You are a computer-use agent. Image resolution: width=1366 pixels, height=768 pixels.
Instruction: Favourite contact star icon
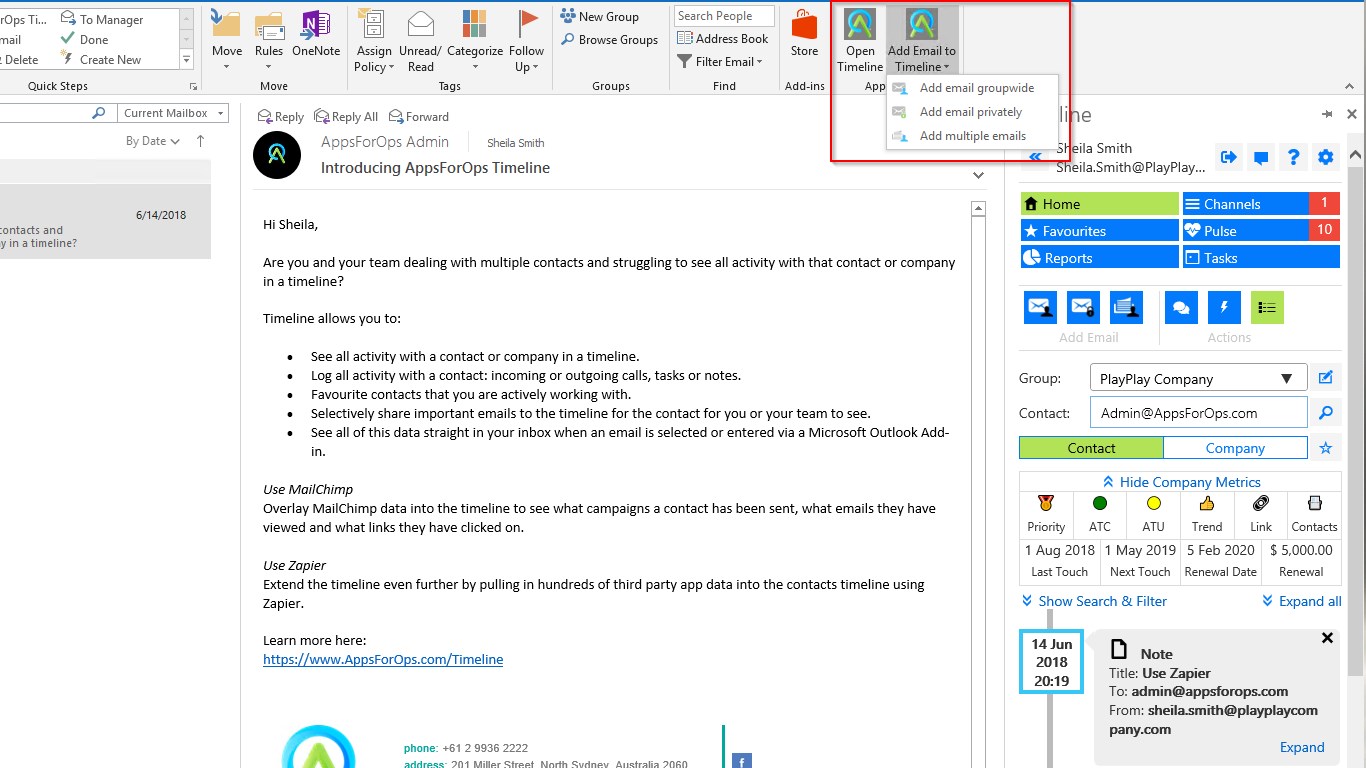(1326, 448)
